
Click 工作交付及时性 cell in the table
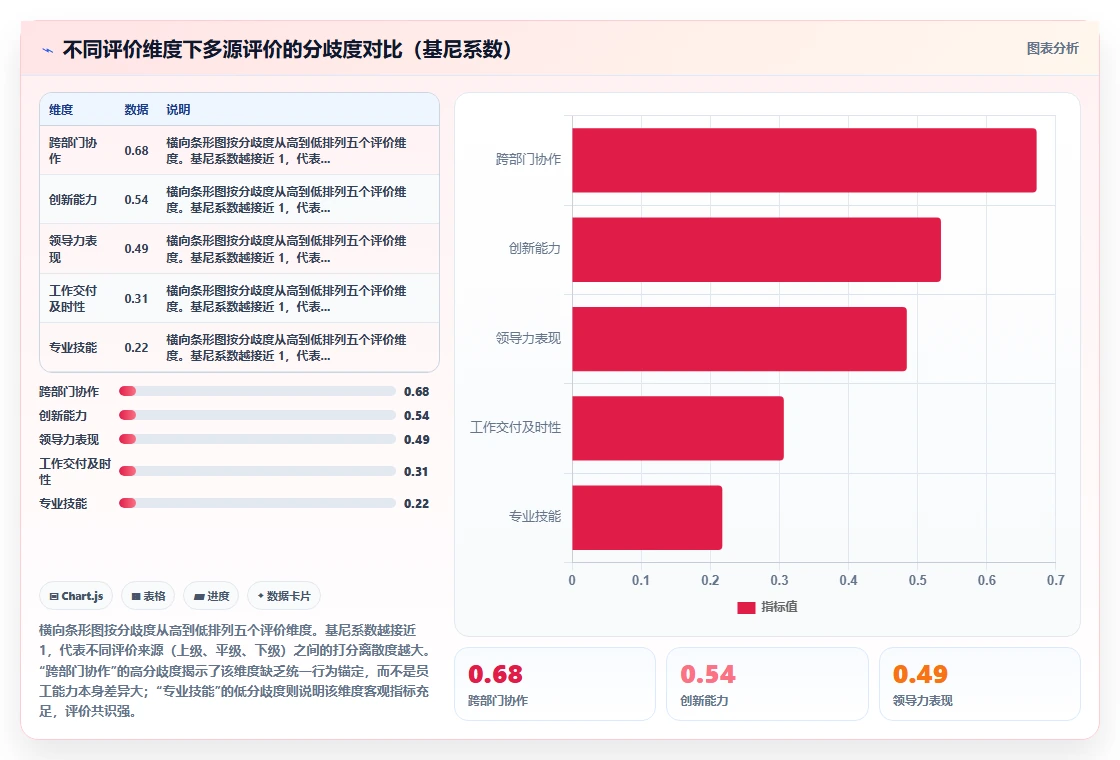73,299
